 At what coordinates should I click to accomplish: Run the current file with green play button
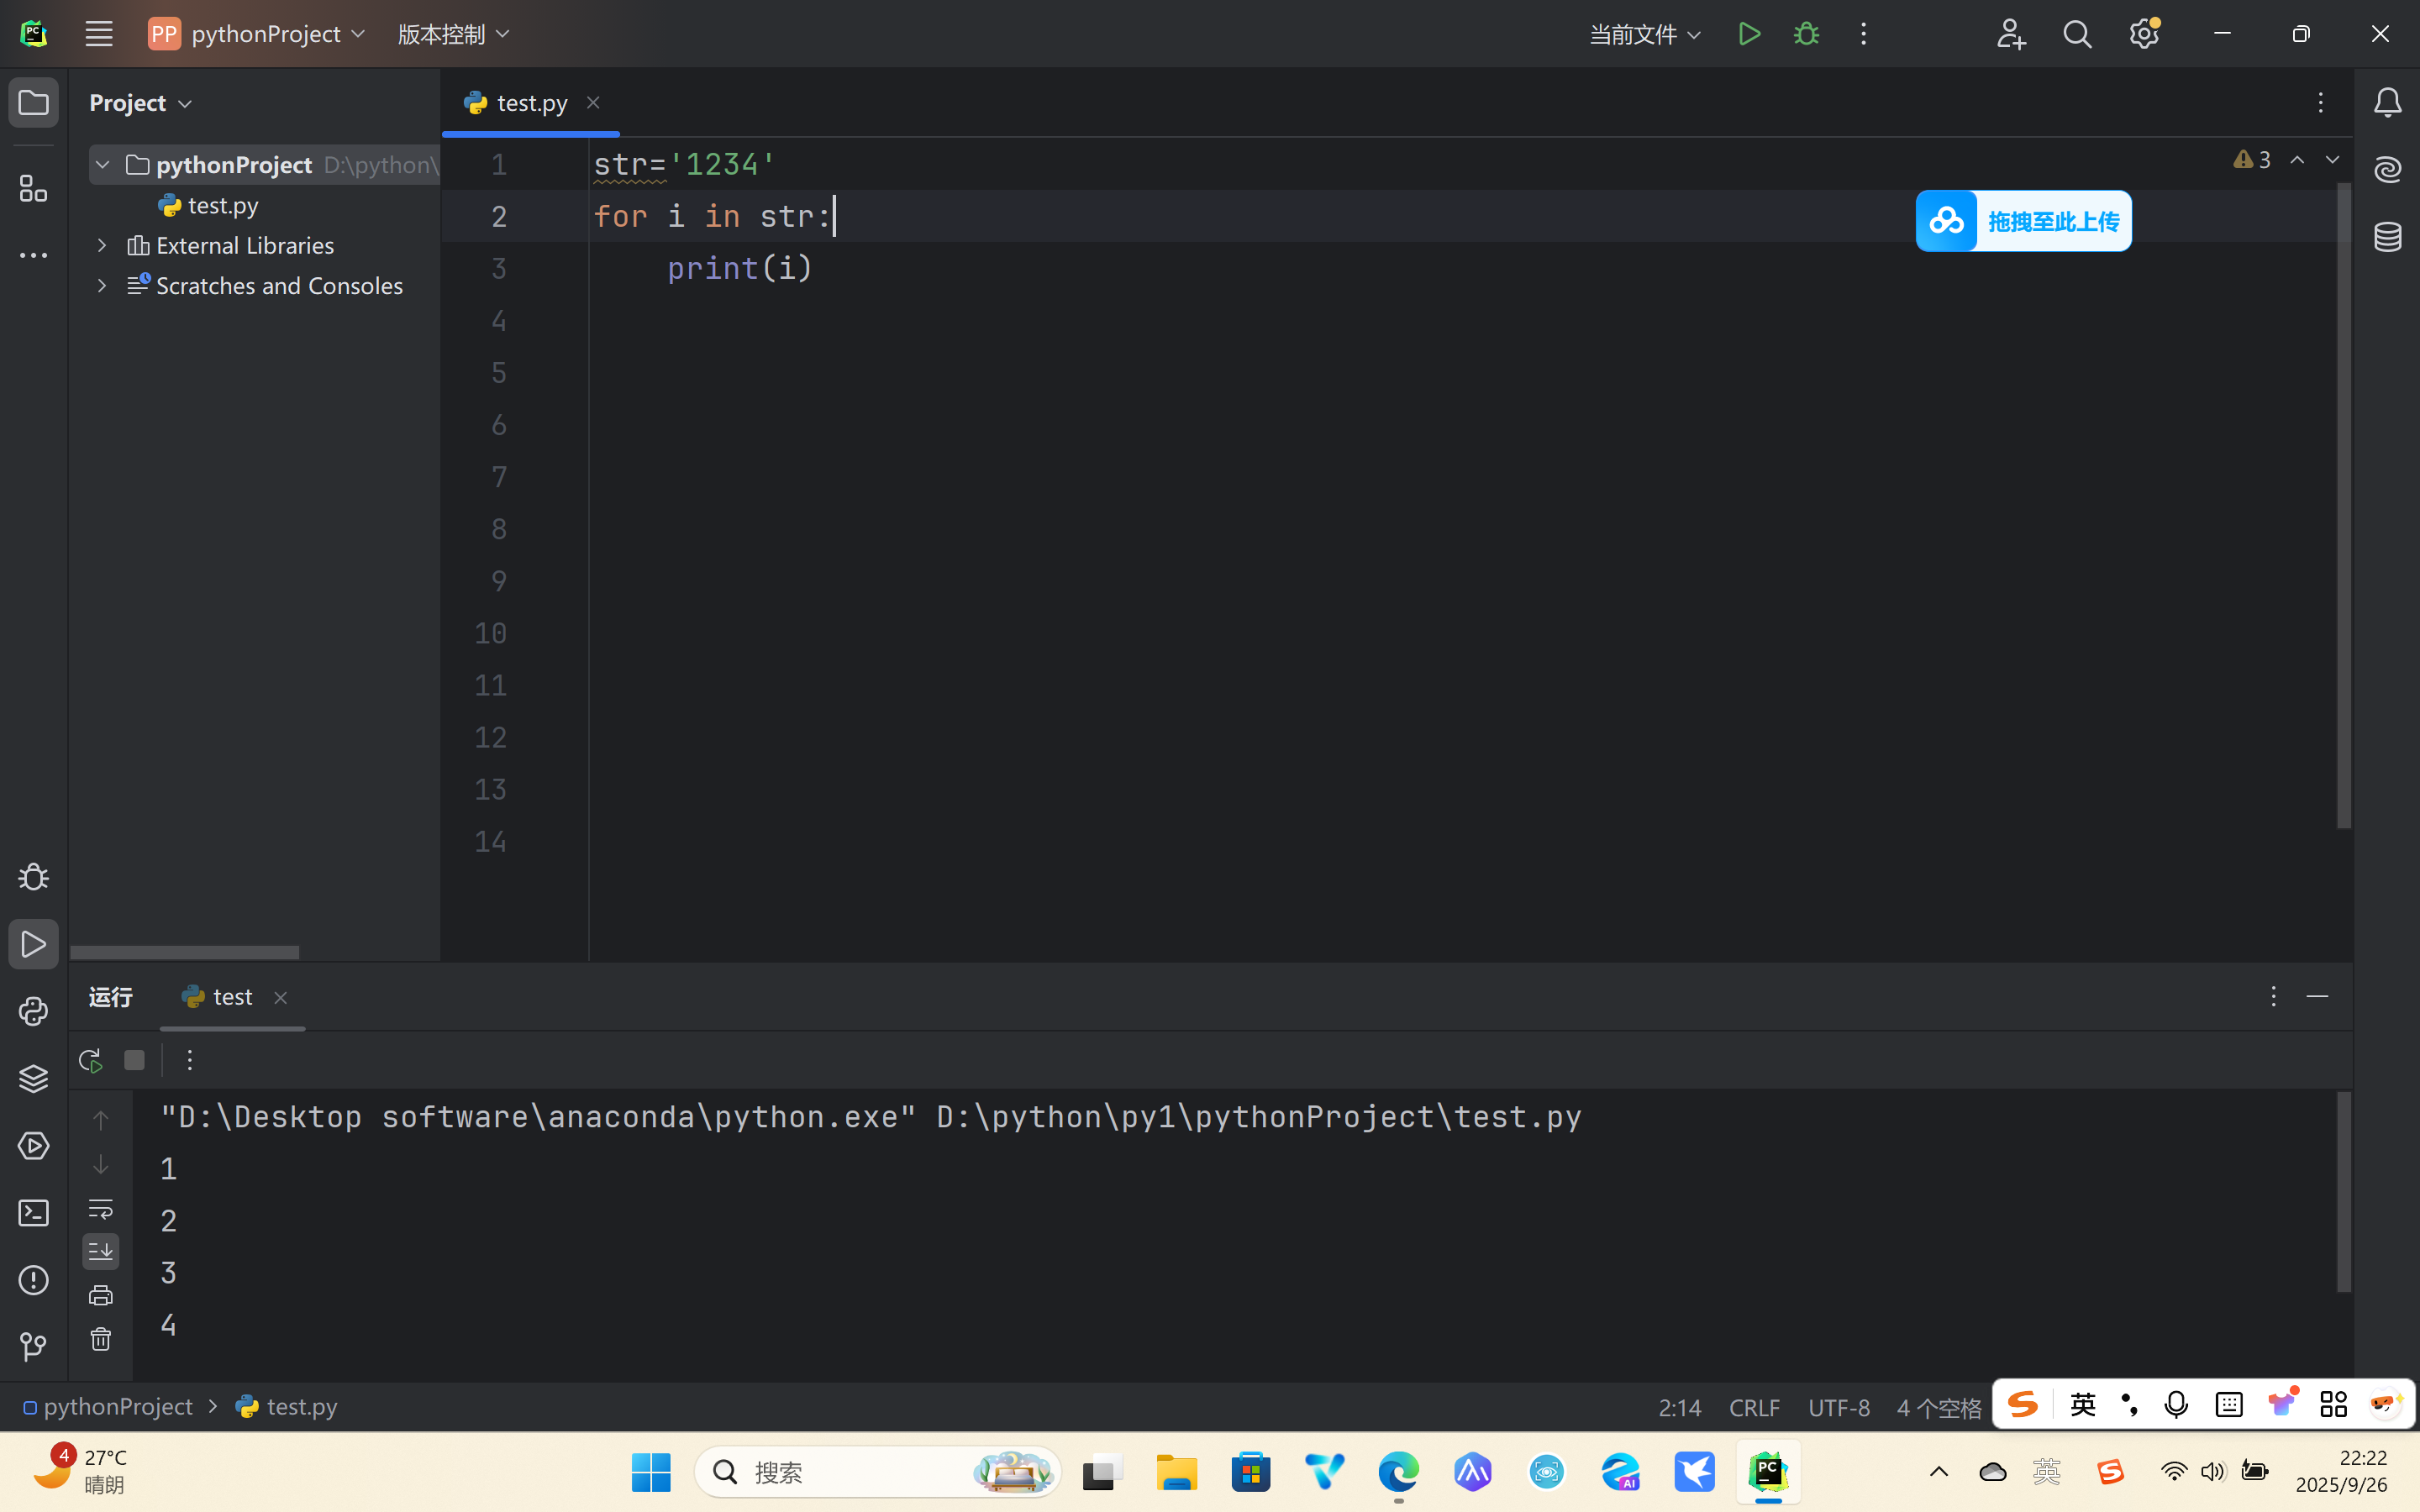(x=1749, y=33)
